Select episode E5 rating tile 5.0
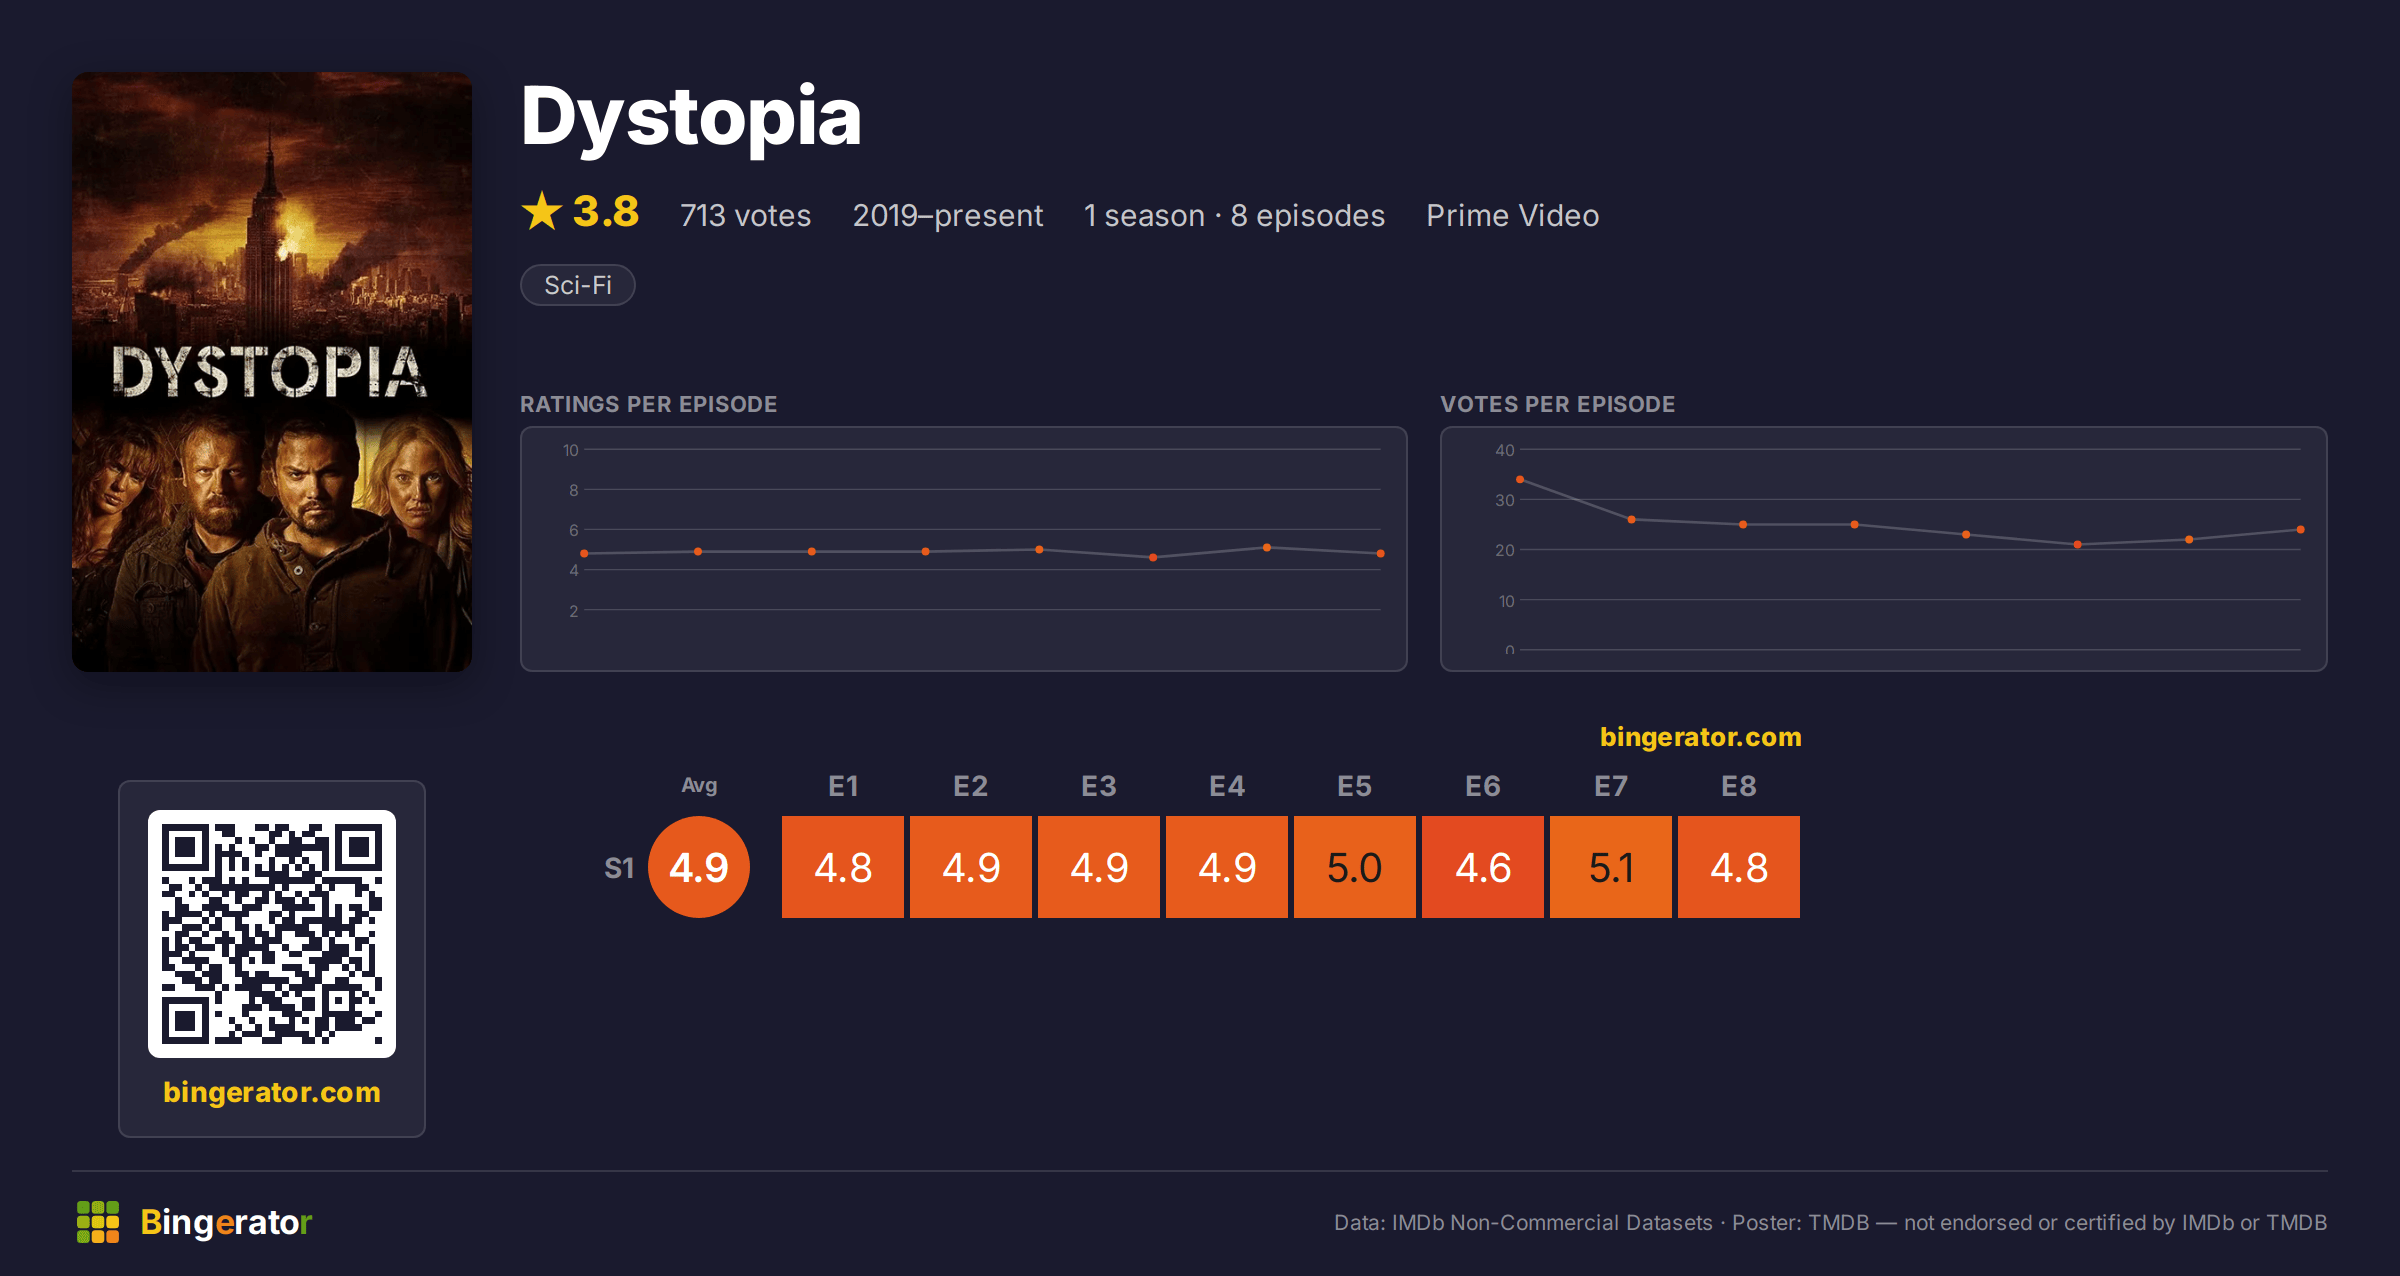This screenshot has width=2400, height=1276. tap(1355, 867)
